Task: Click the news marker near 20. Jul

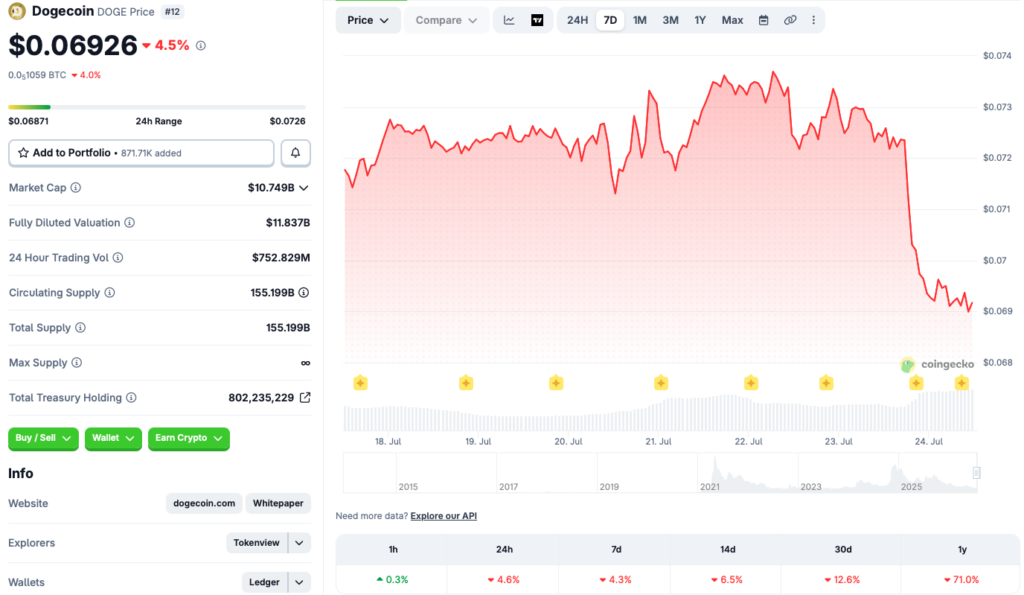Action: [x=556, y=383]
